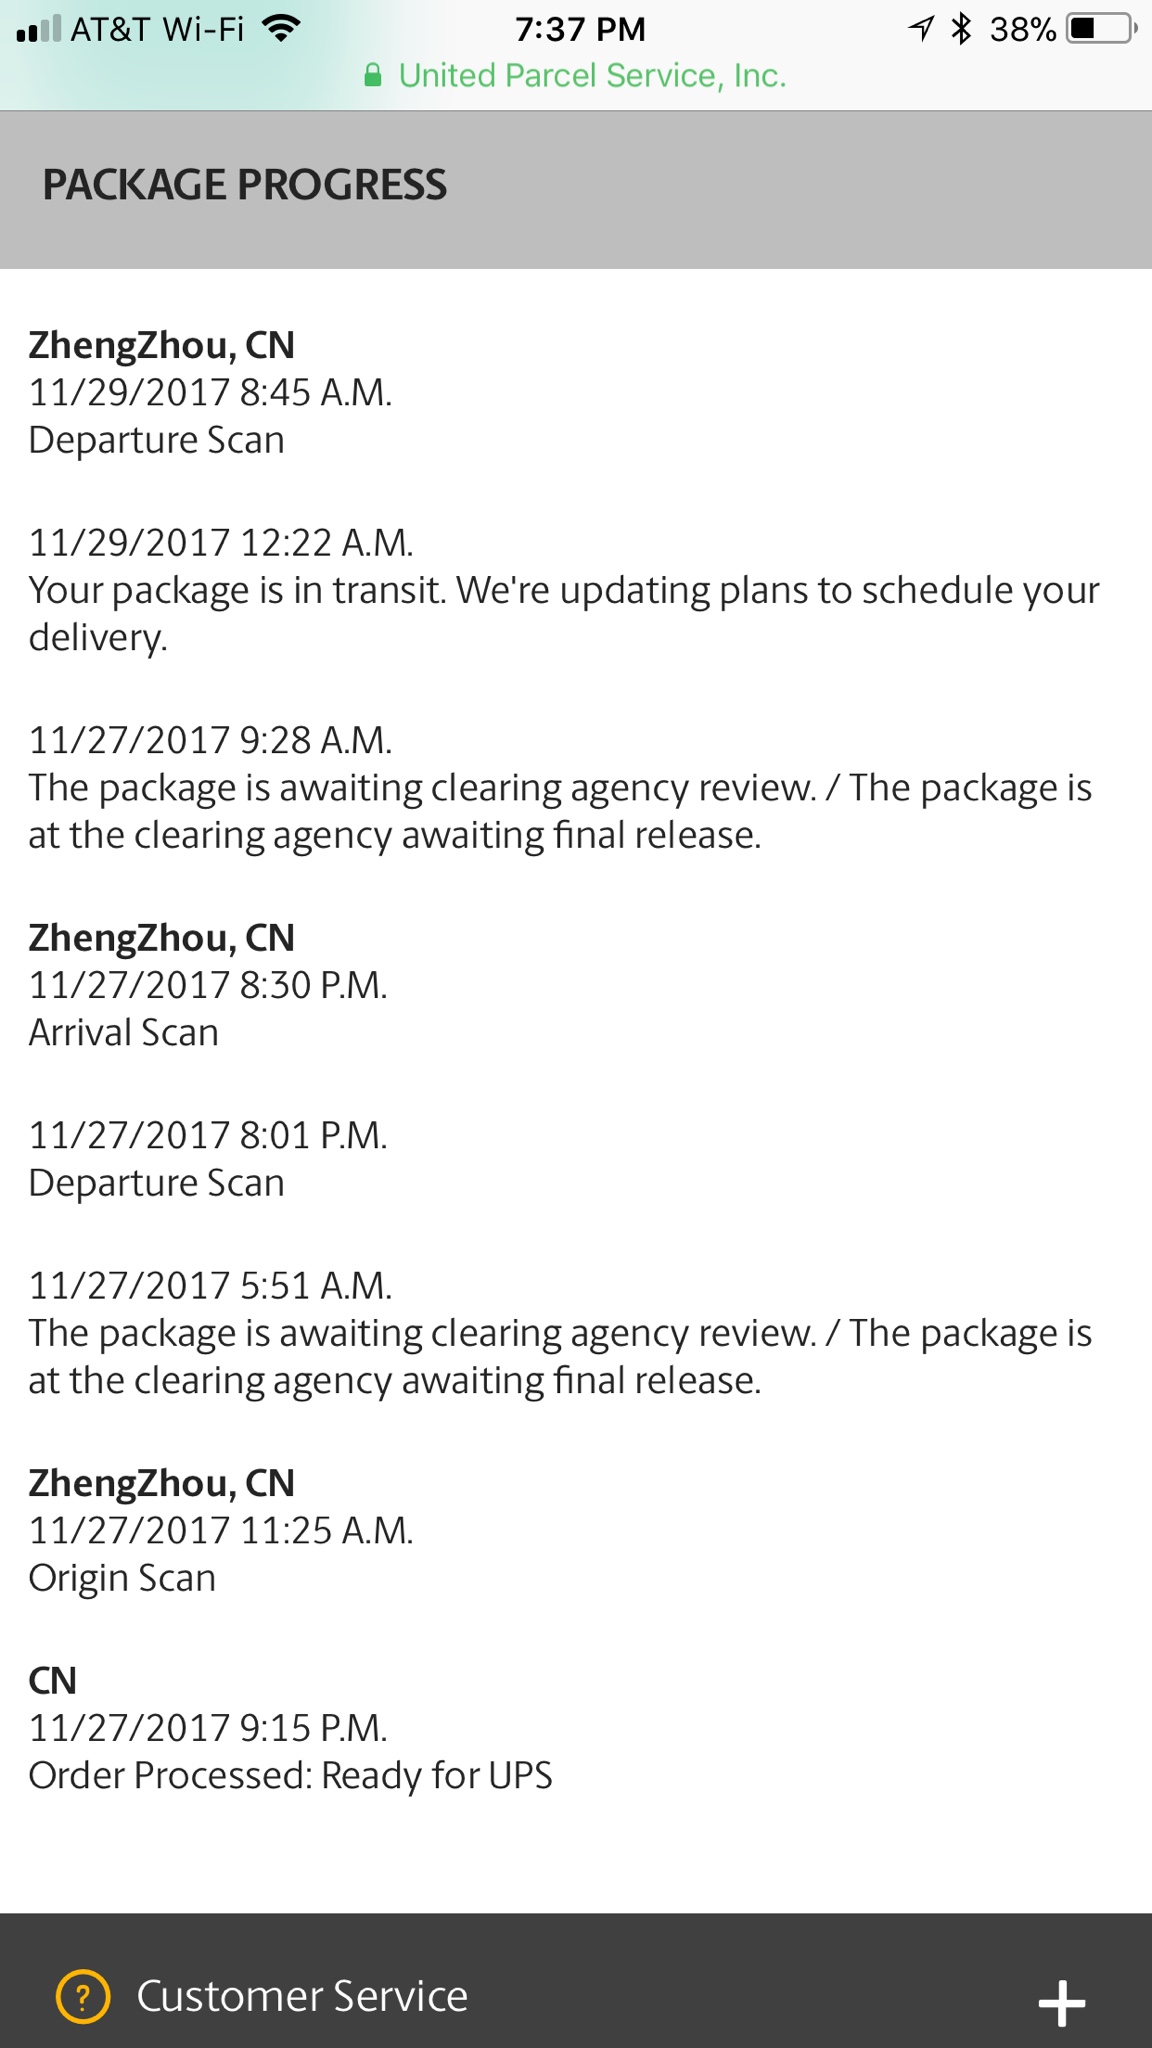Viewport: 1152px width, 2048px height.
Task: Tap the location services arrow icon
Action: [x=921, y=28]
